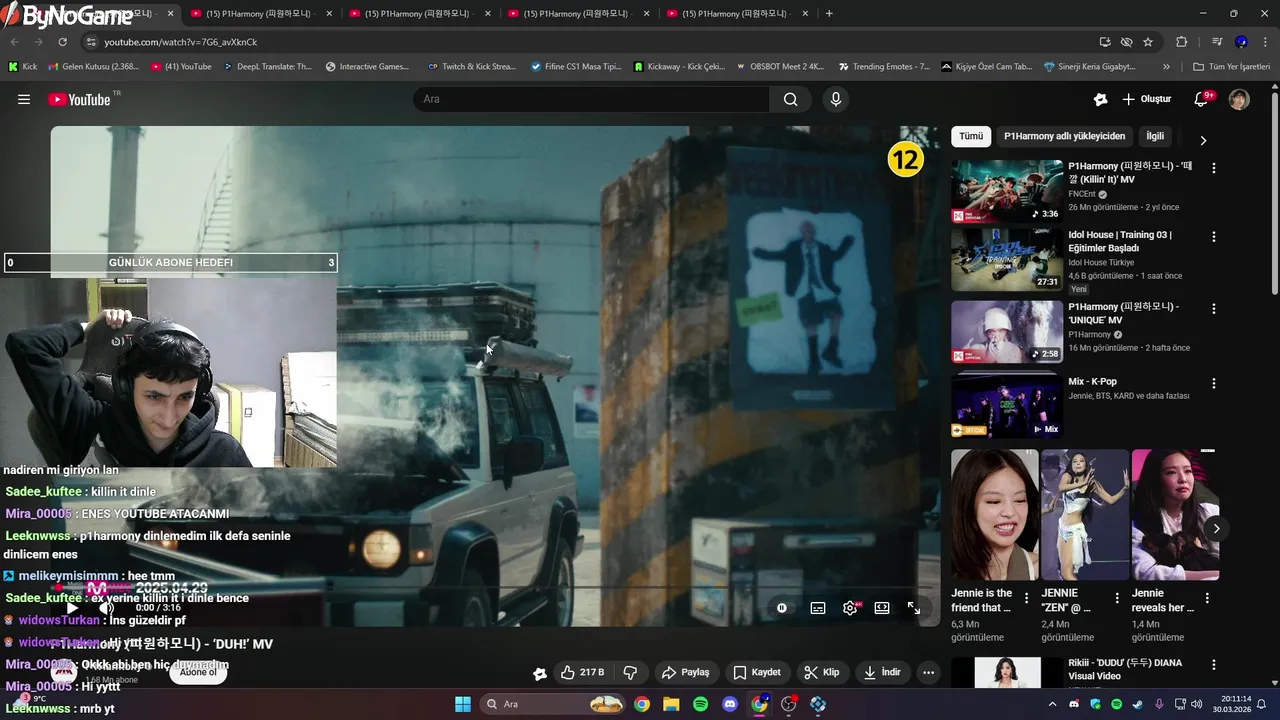
Task: Open more actions ellipsis beside İndir
Action: [928, 672]
